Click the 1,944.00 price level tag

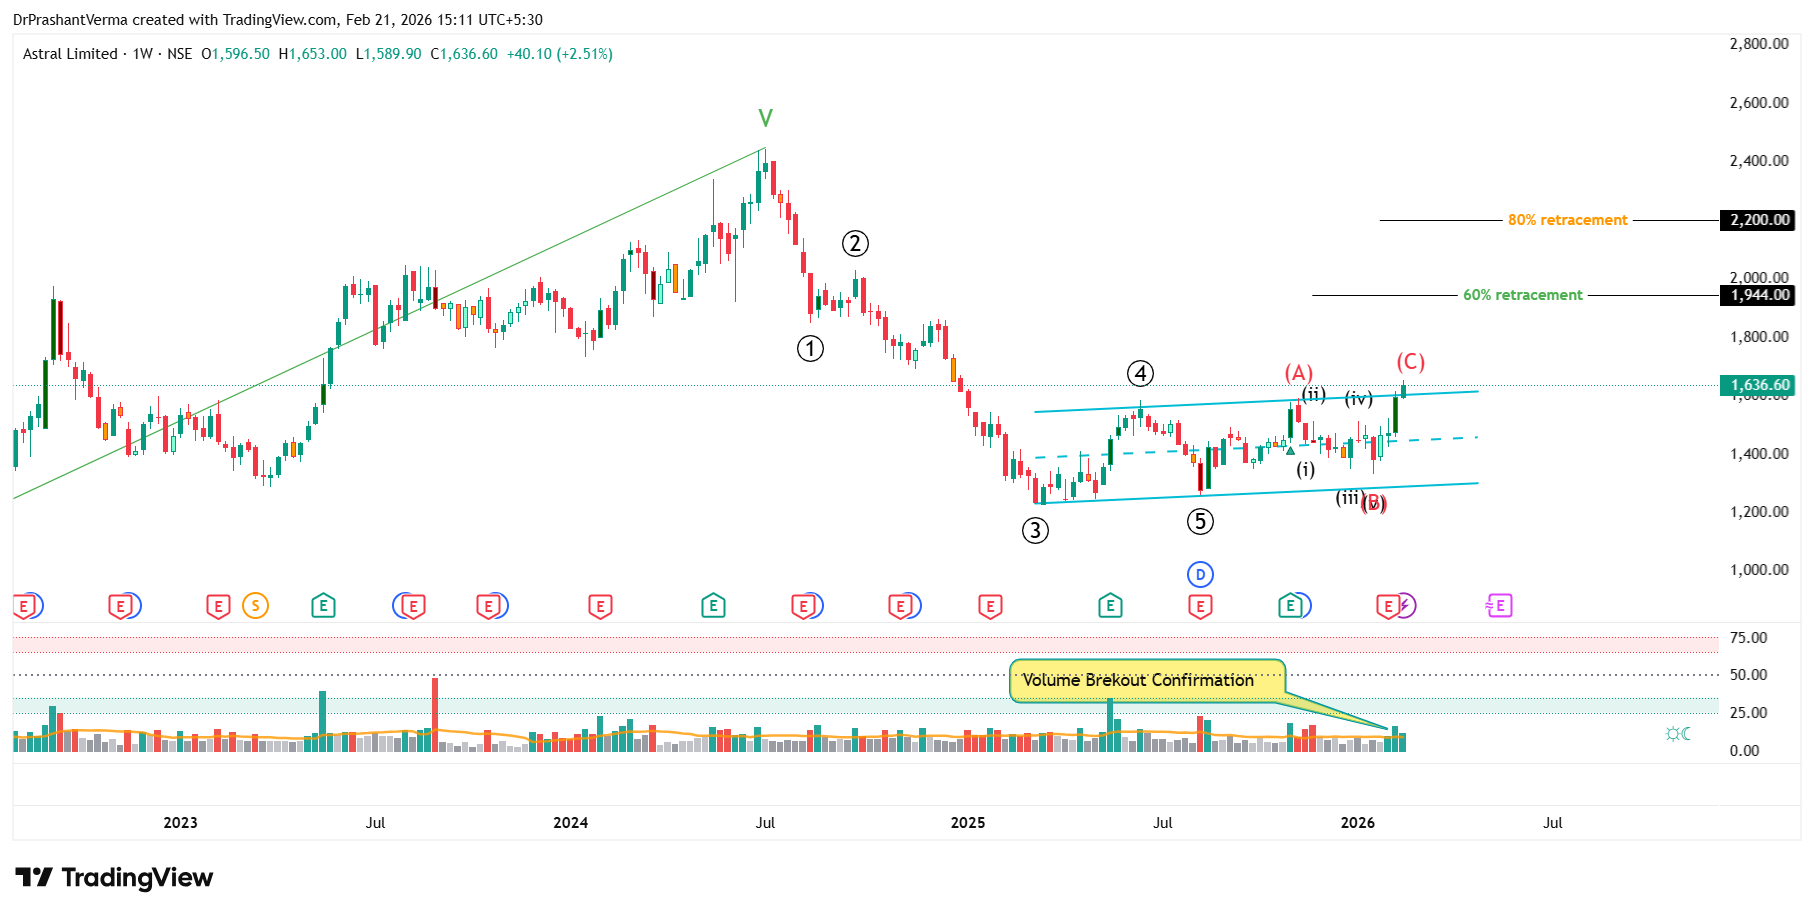pyautogui.click(x=1757, y=295)
